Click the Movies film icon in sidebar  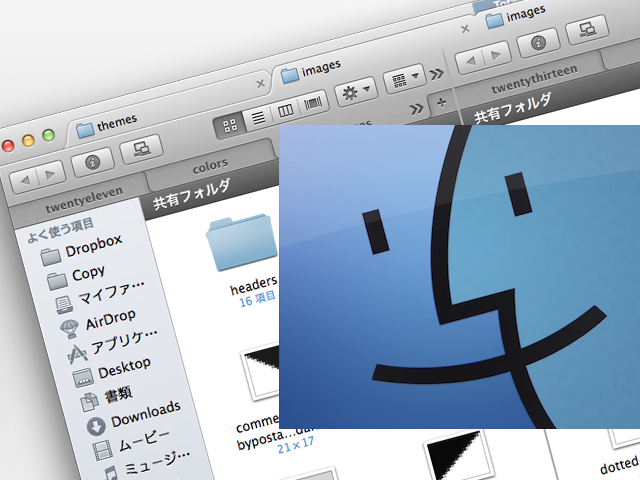click(x=102, y=451)
